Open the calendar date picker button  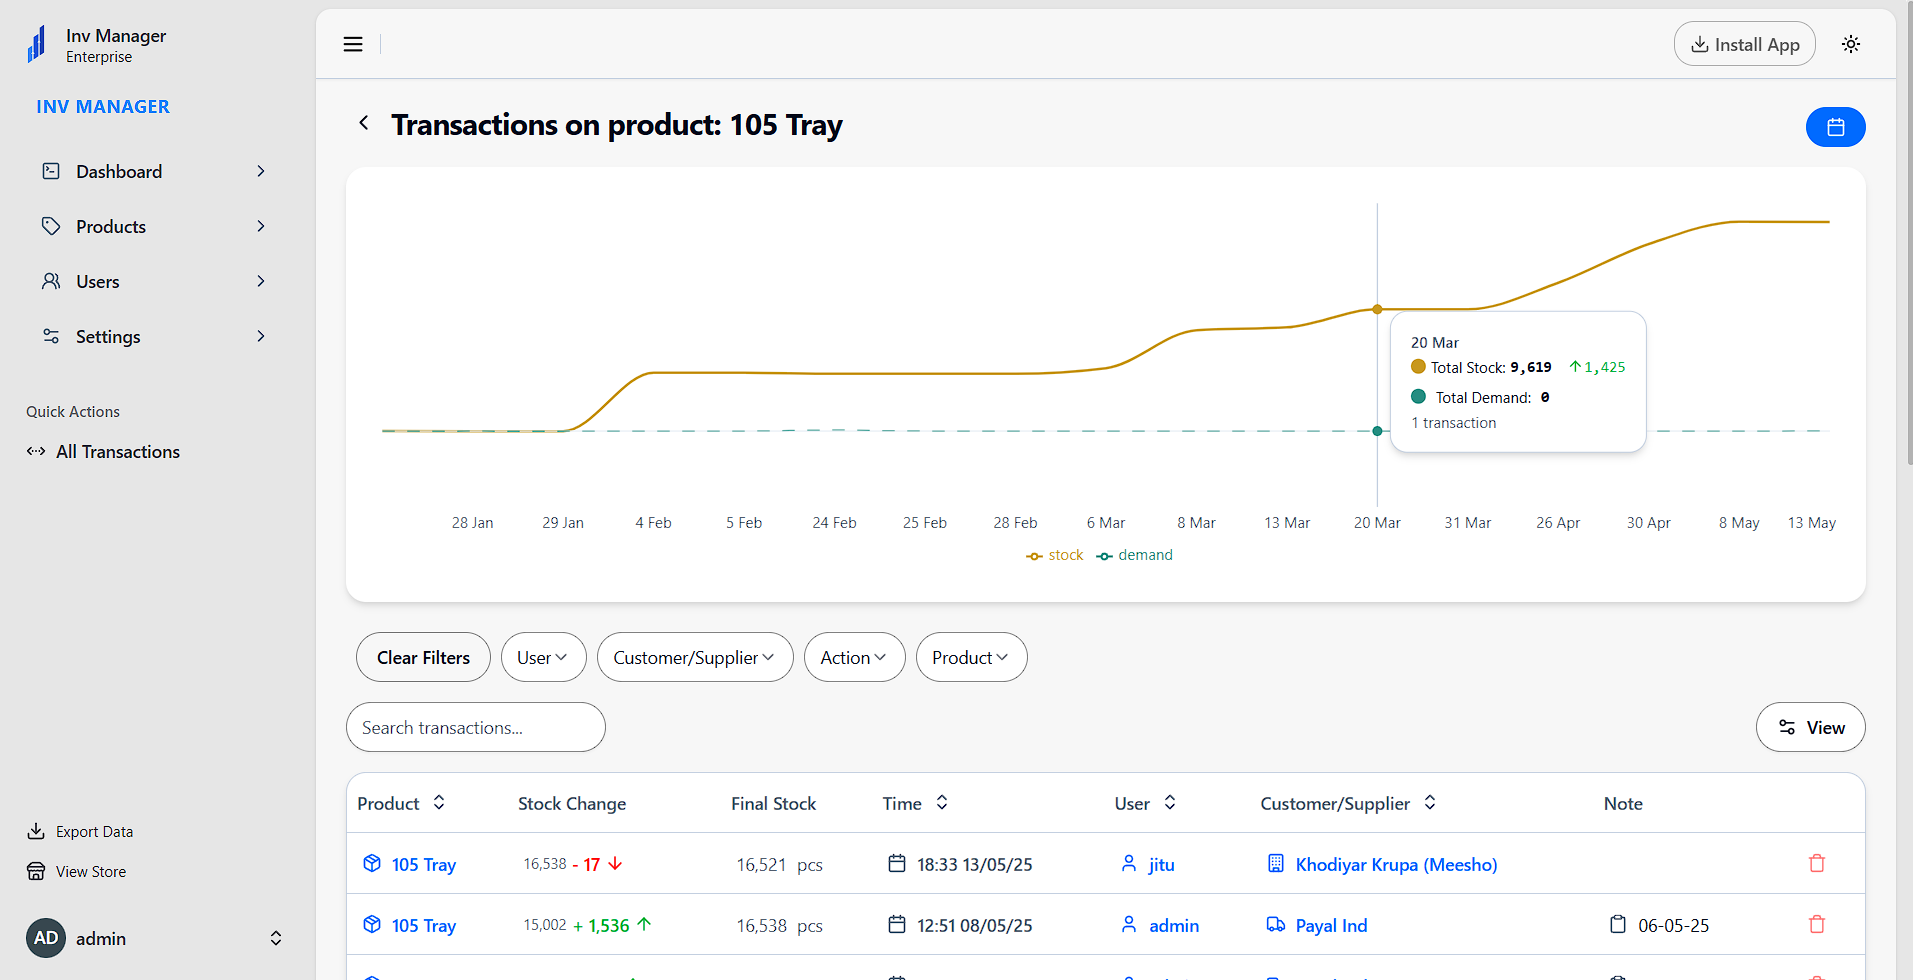point(1835,127)
